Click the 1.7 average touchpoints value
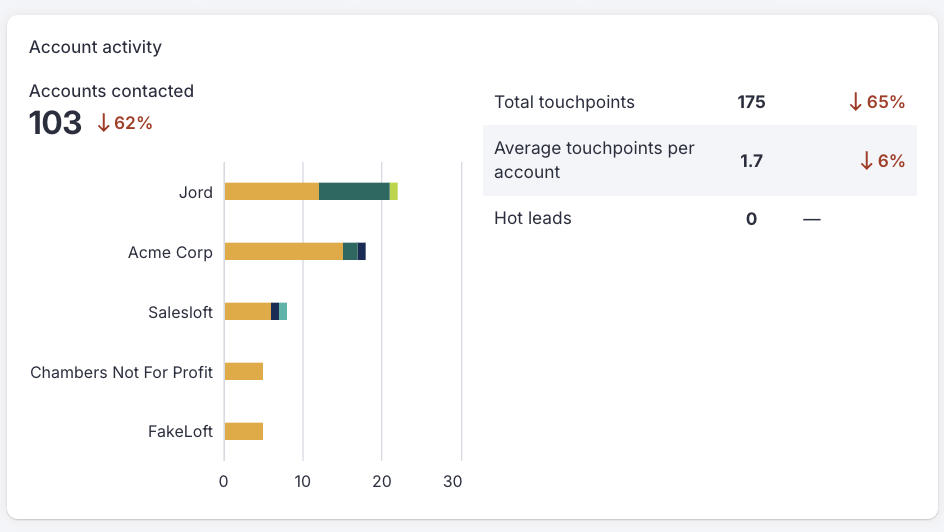This screenshot has width=944, height=532. (751, 161)
